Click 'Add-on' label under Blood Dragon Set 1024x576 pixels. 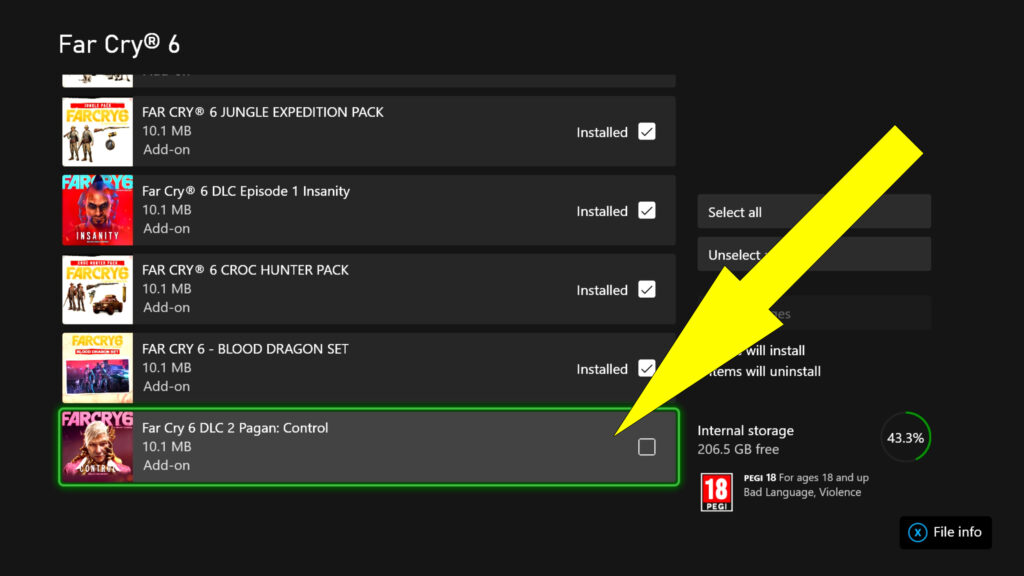coord(167,387)
